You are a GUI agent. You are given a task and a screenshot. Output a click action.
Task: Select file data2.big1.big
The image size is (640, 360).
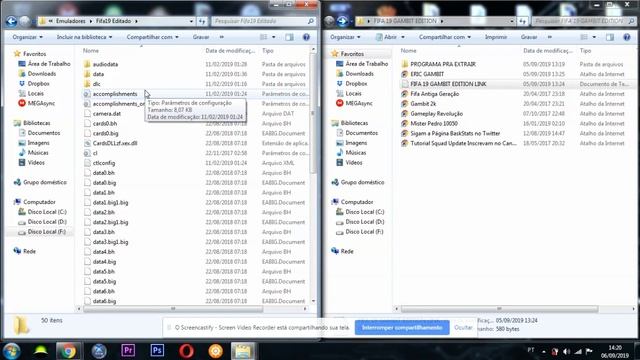click(110, 222)
